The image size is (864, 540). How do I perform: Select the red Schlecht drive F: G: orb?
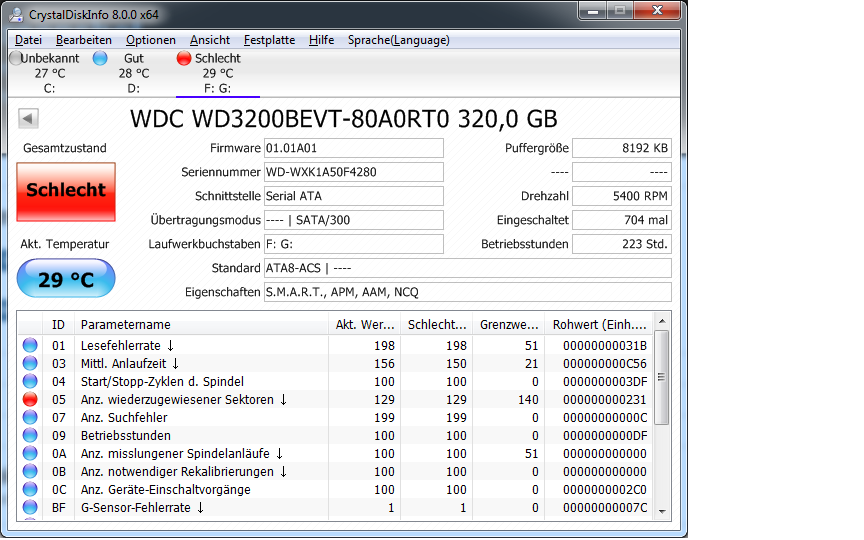184,58
